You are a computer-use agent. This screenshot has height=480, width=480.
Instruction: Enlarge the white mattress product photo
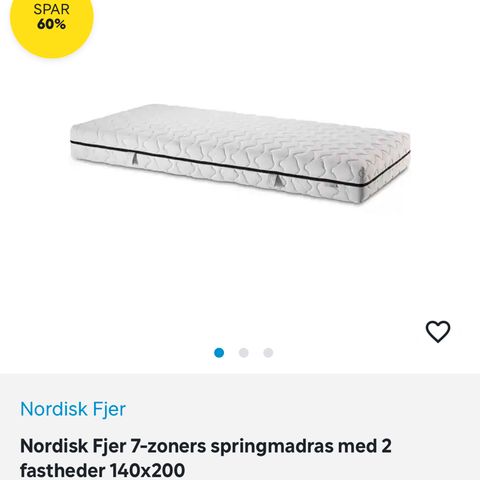point(240,154)
